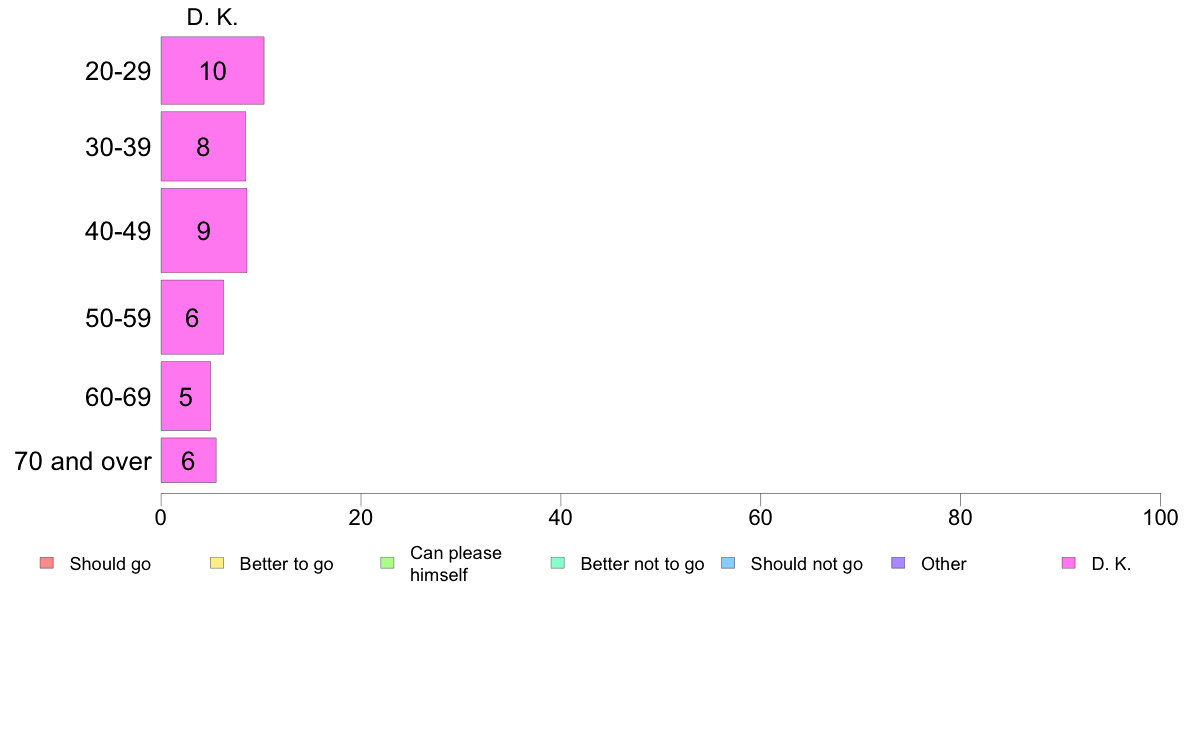The height and width of the screenshot is (736, 1188).
Task: Click the Other purple legend swatch
Action: point(899,563)
